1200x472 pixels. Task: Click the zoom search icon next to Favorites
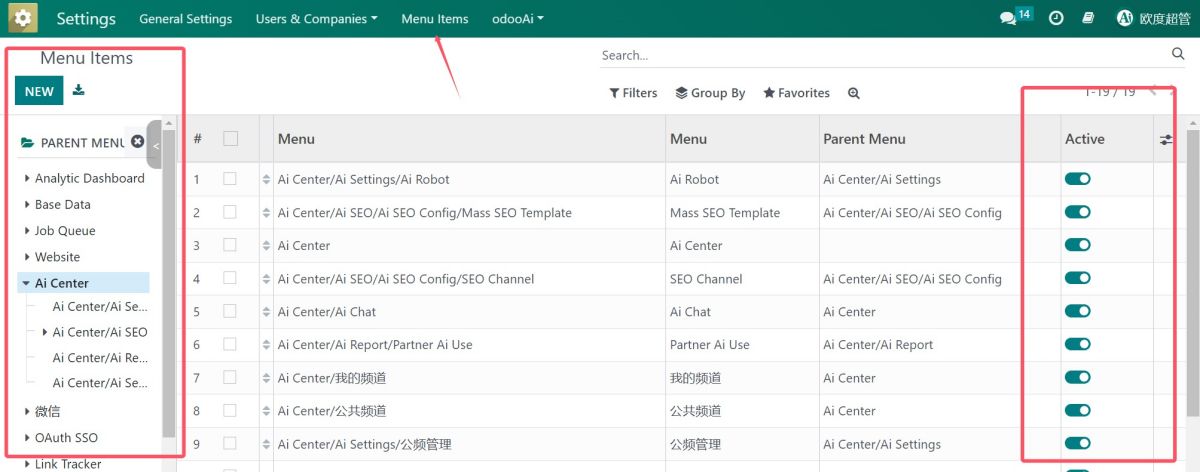tap(853, 93)
